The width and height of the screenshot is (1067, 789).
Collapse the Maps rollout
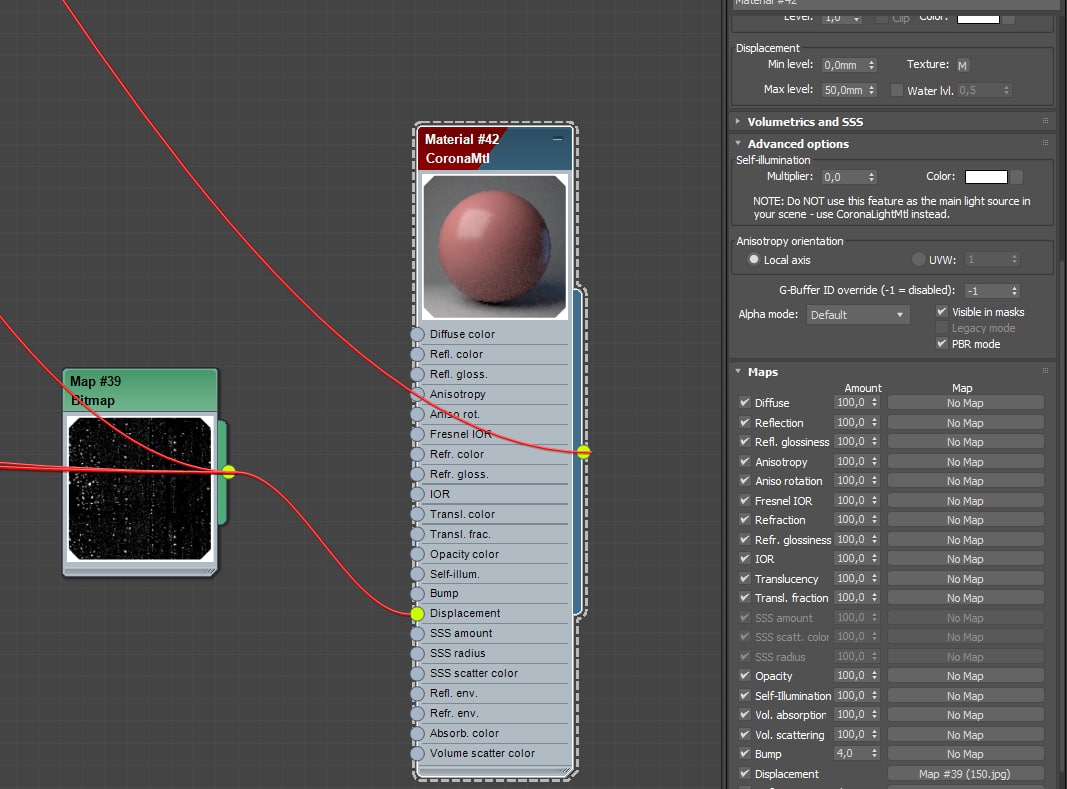coord(738,371)
